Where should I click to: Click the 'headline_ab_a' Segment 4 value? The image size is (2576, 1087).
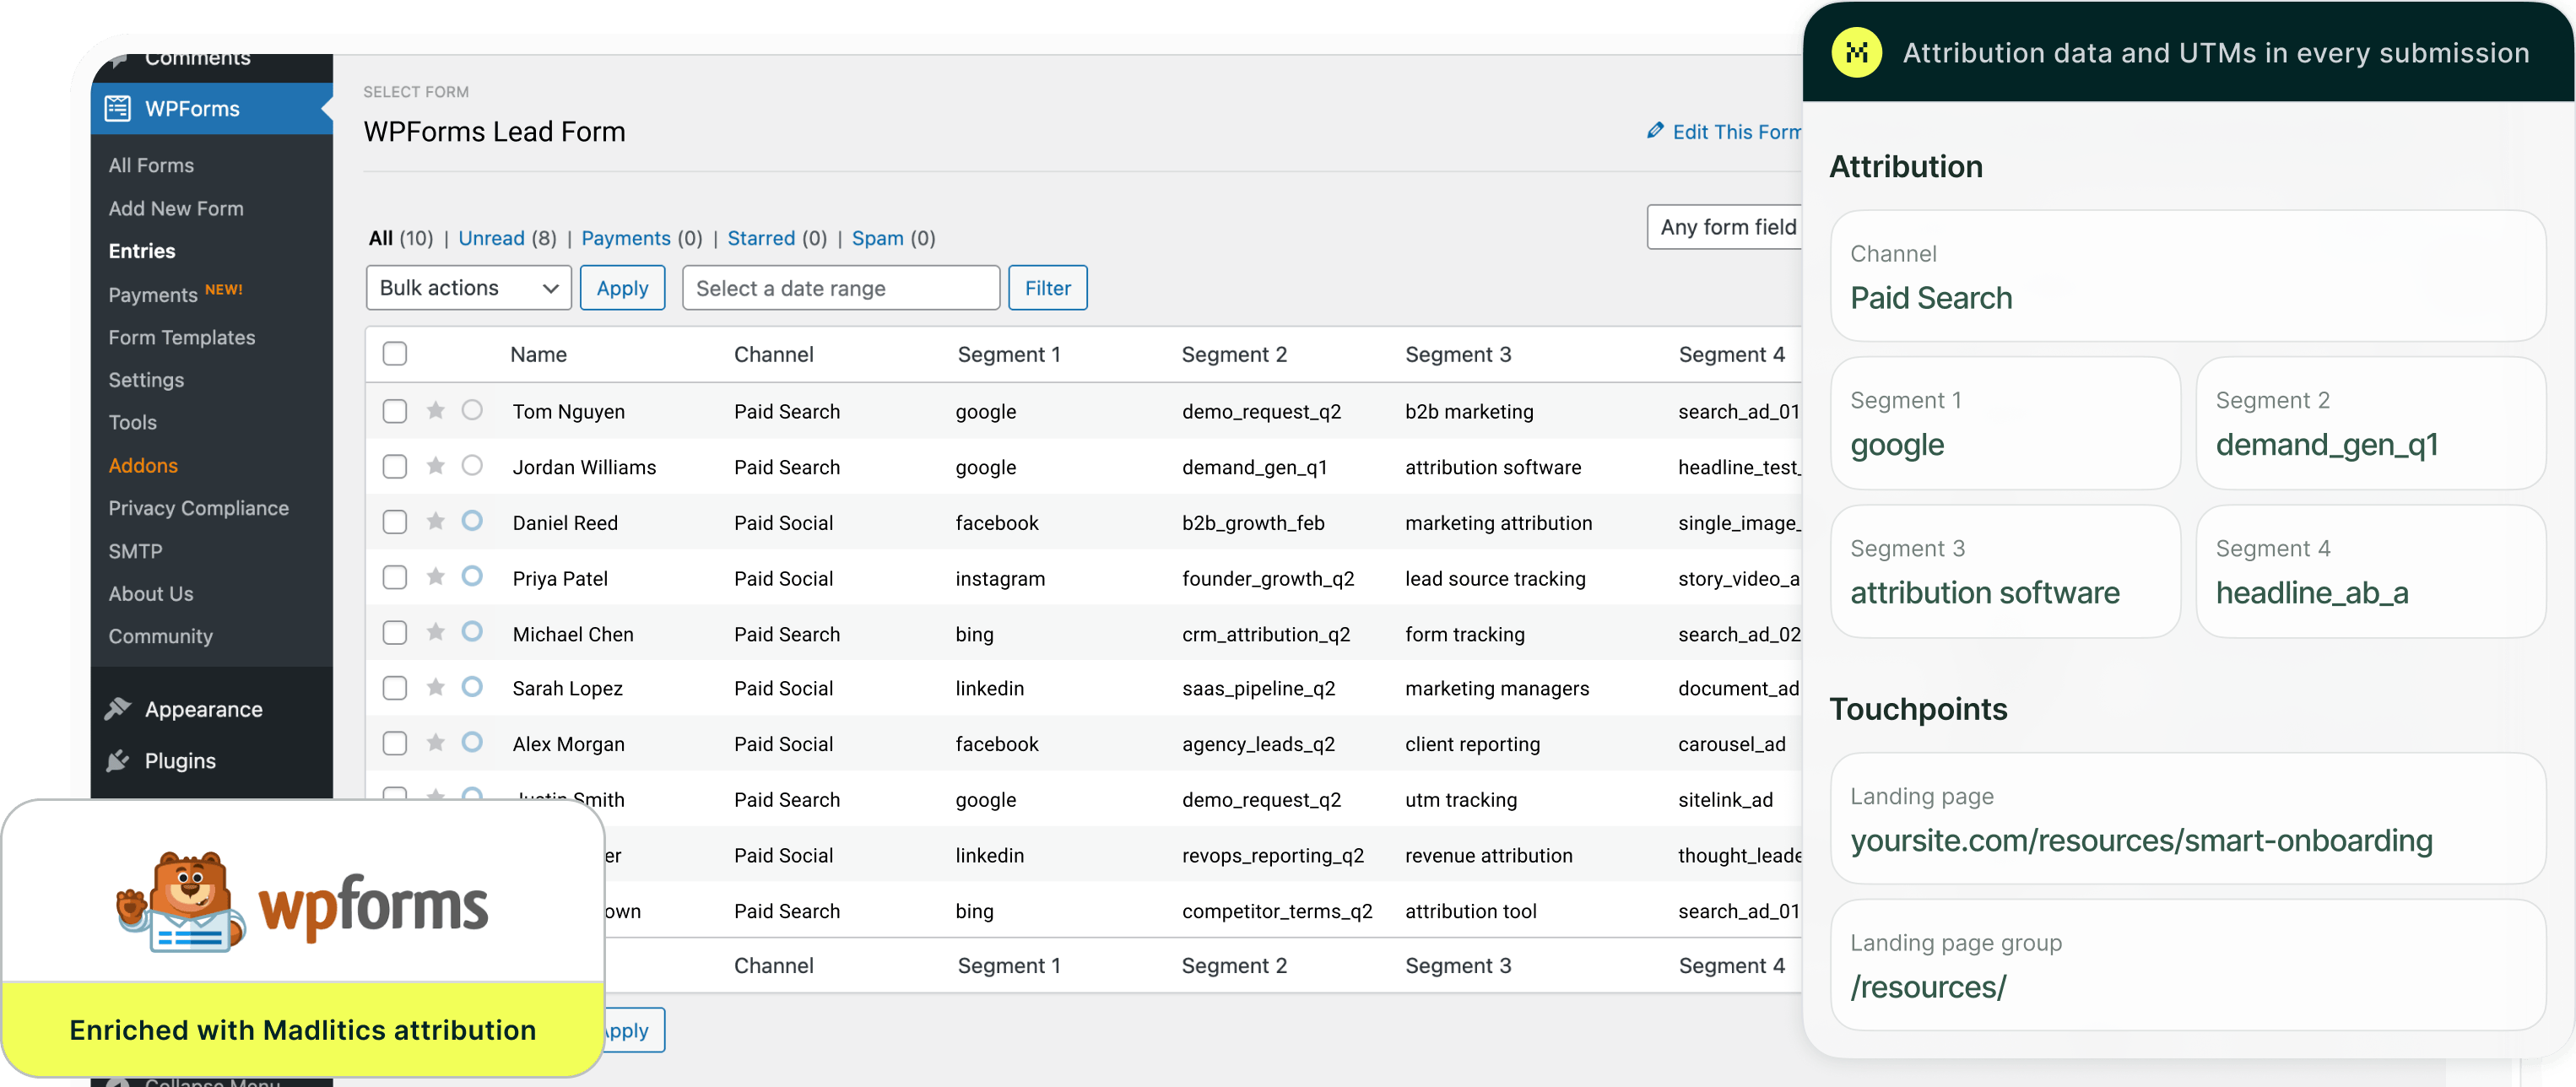[2311, 593]
